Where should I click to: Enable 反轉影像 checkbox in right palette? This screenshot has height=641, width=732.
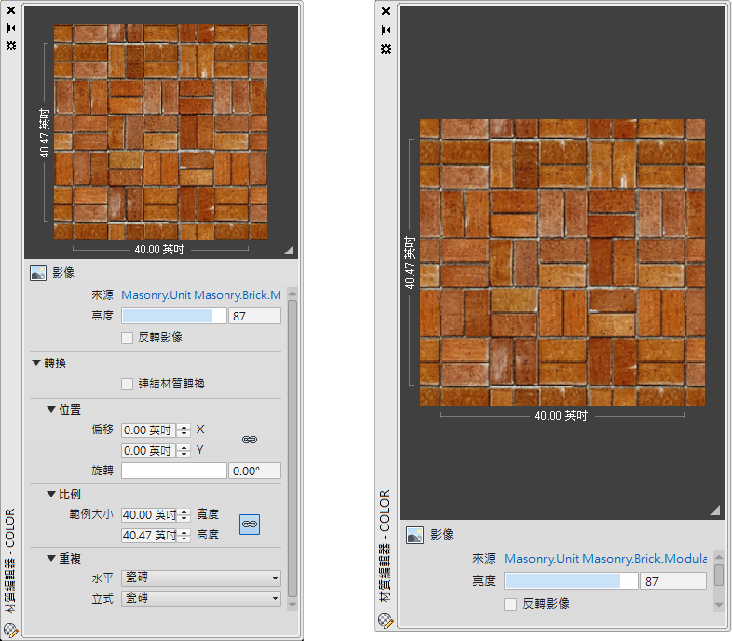coord(511,605)
